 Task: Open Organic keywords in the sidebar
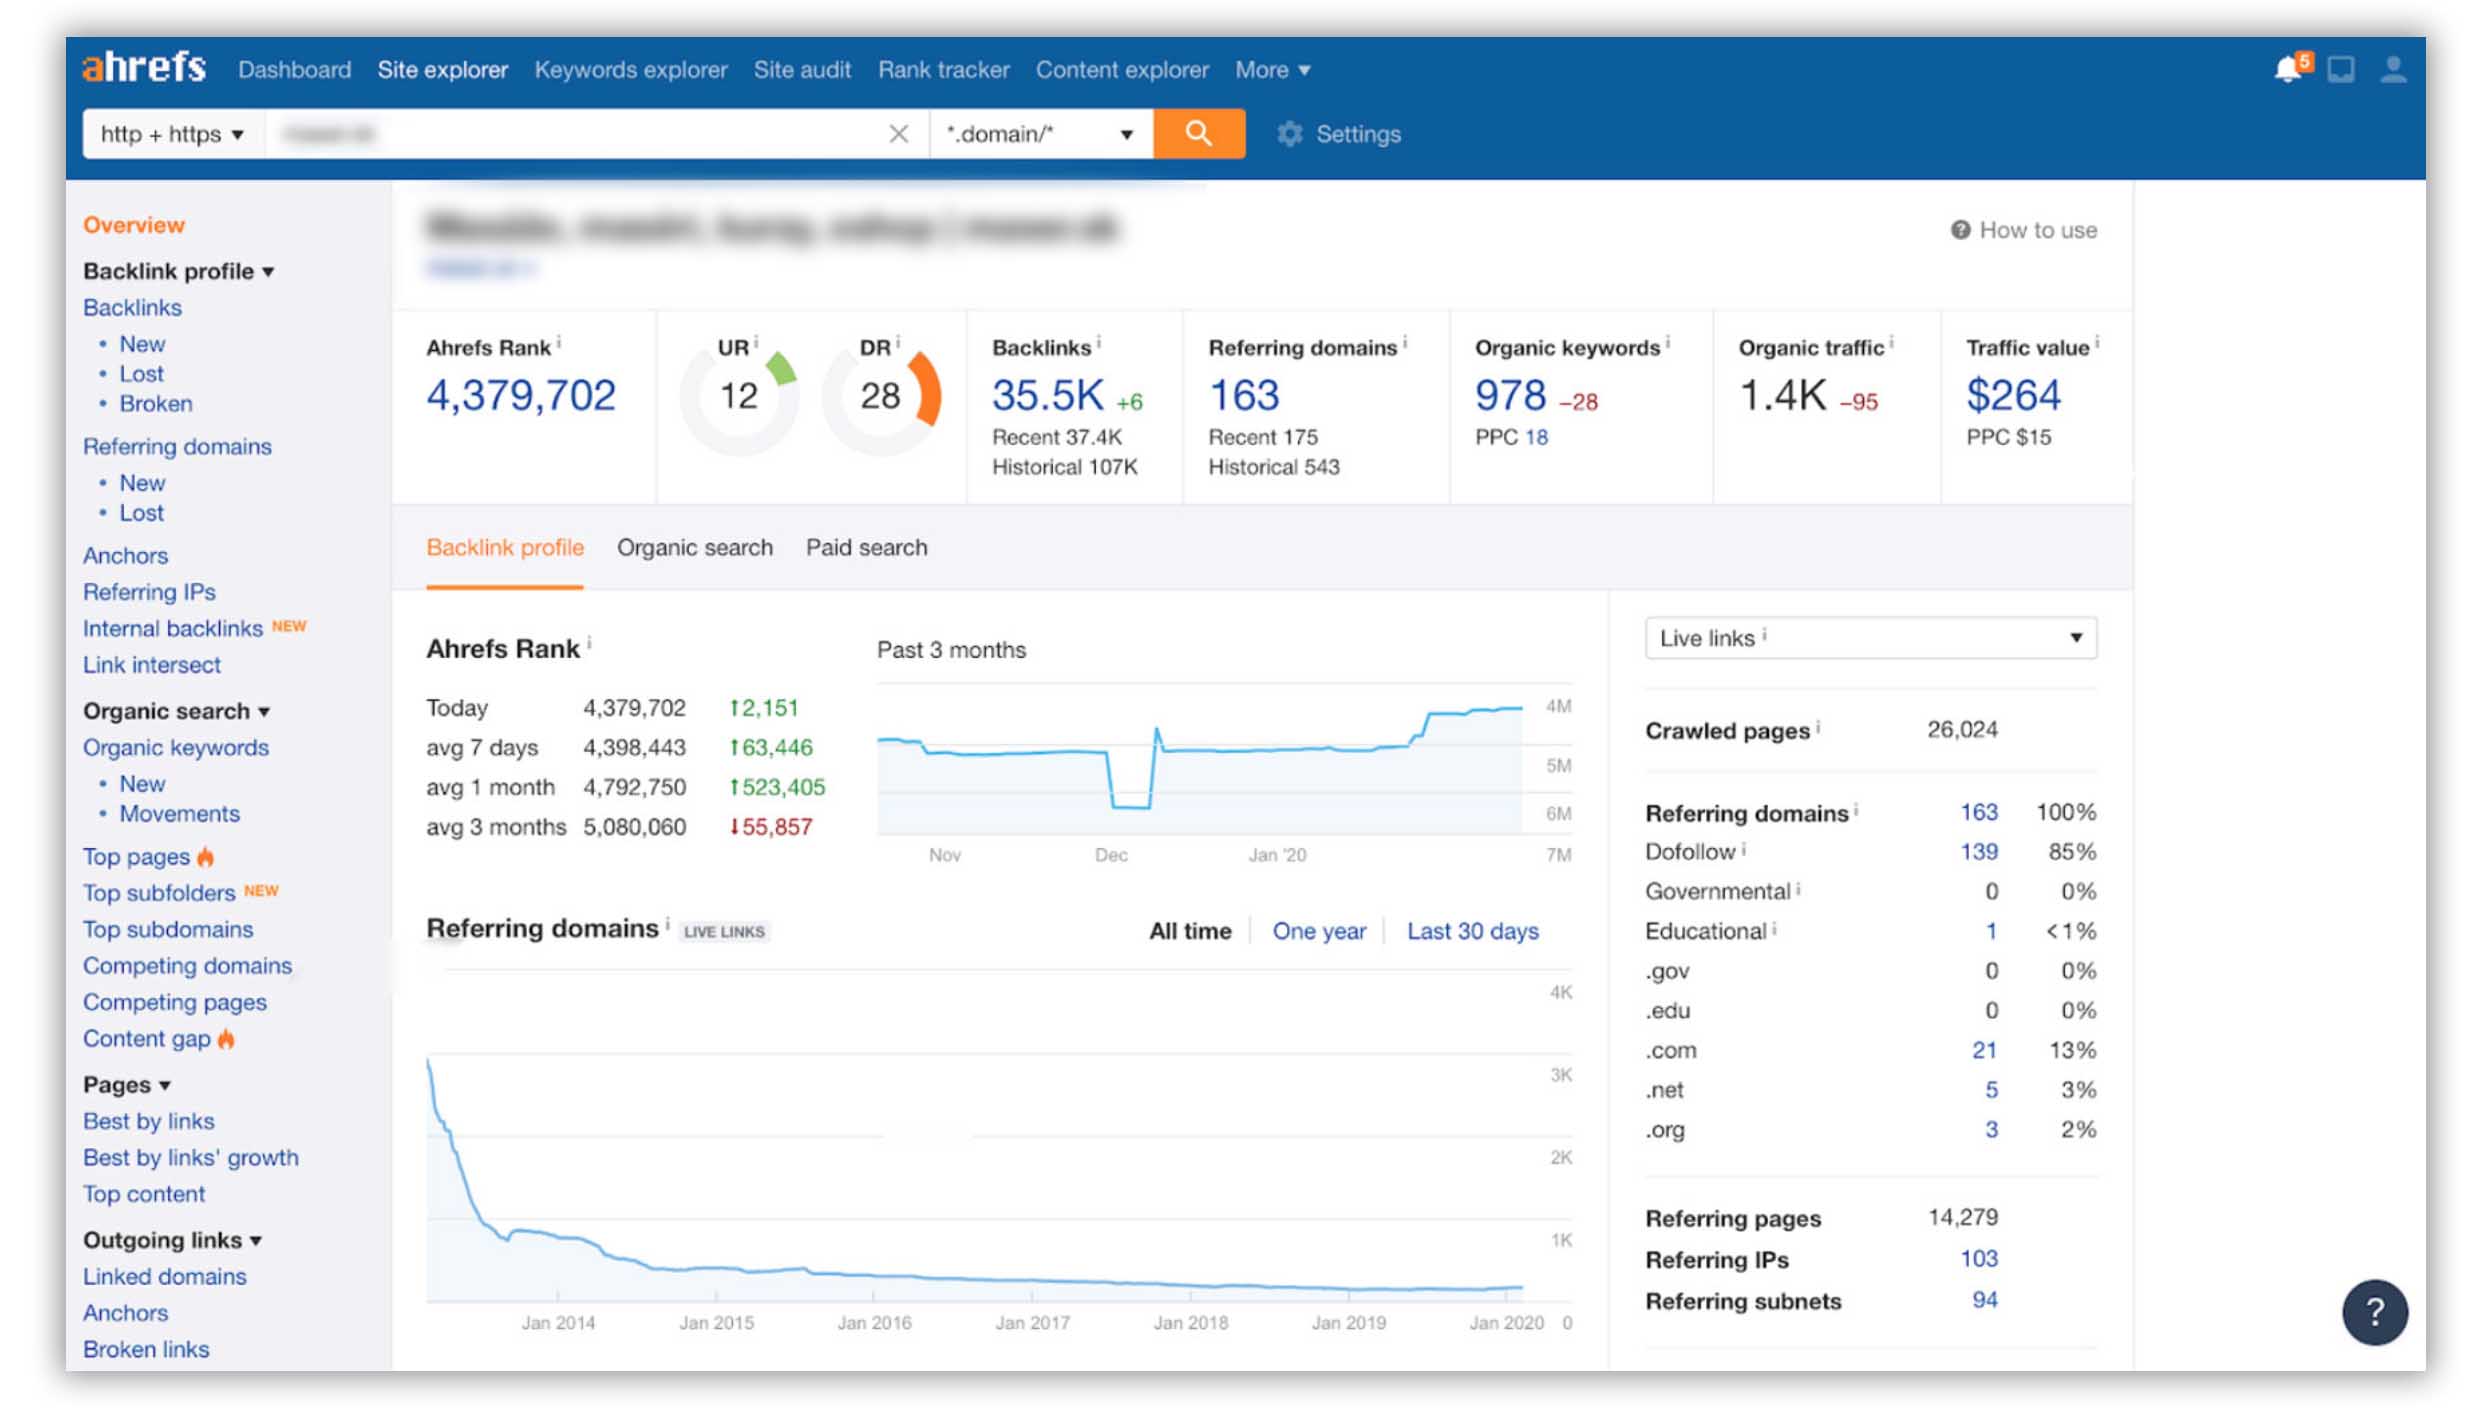[176, 748]
